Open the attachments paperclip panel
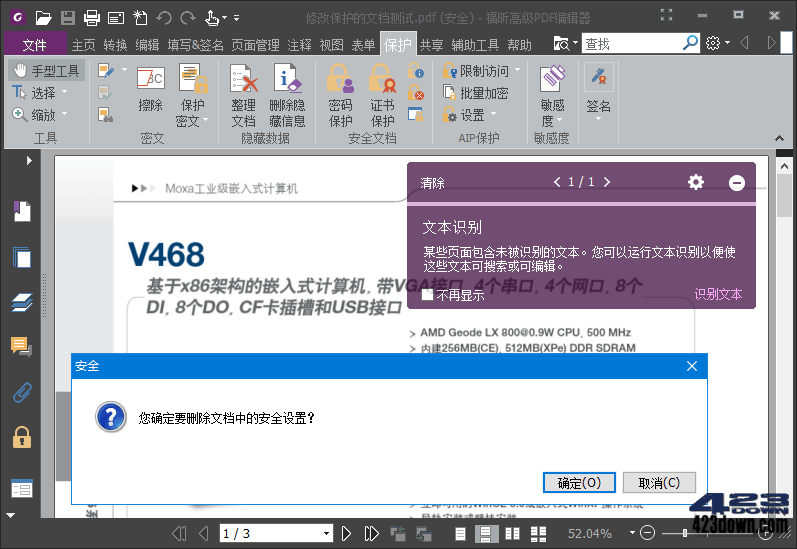 point(22,392)
